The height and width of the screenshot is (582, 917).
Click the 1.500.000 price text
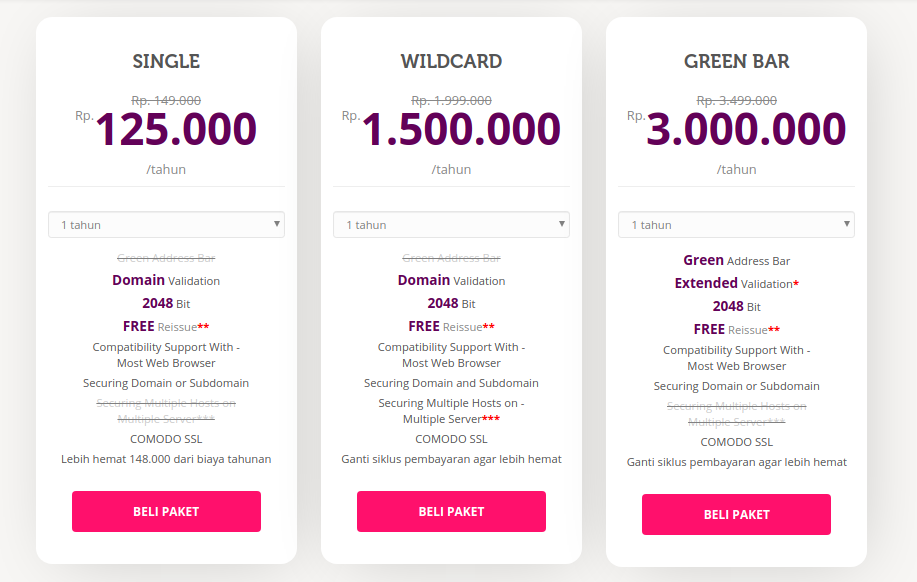461,129
